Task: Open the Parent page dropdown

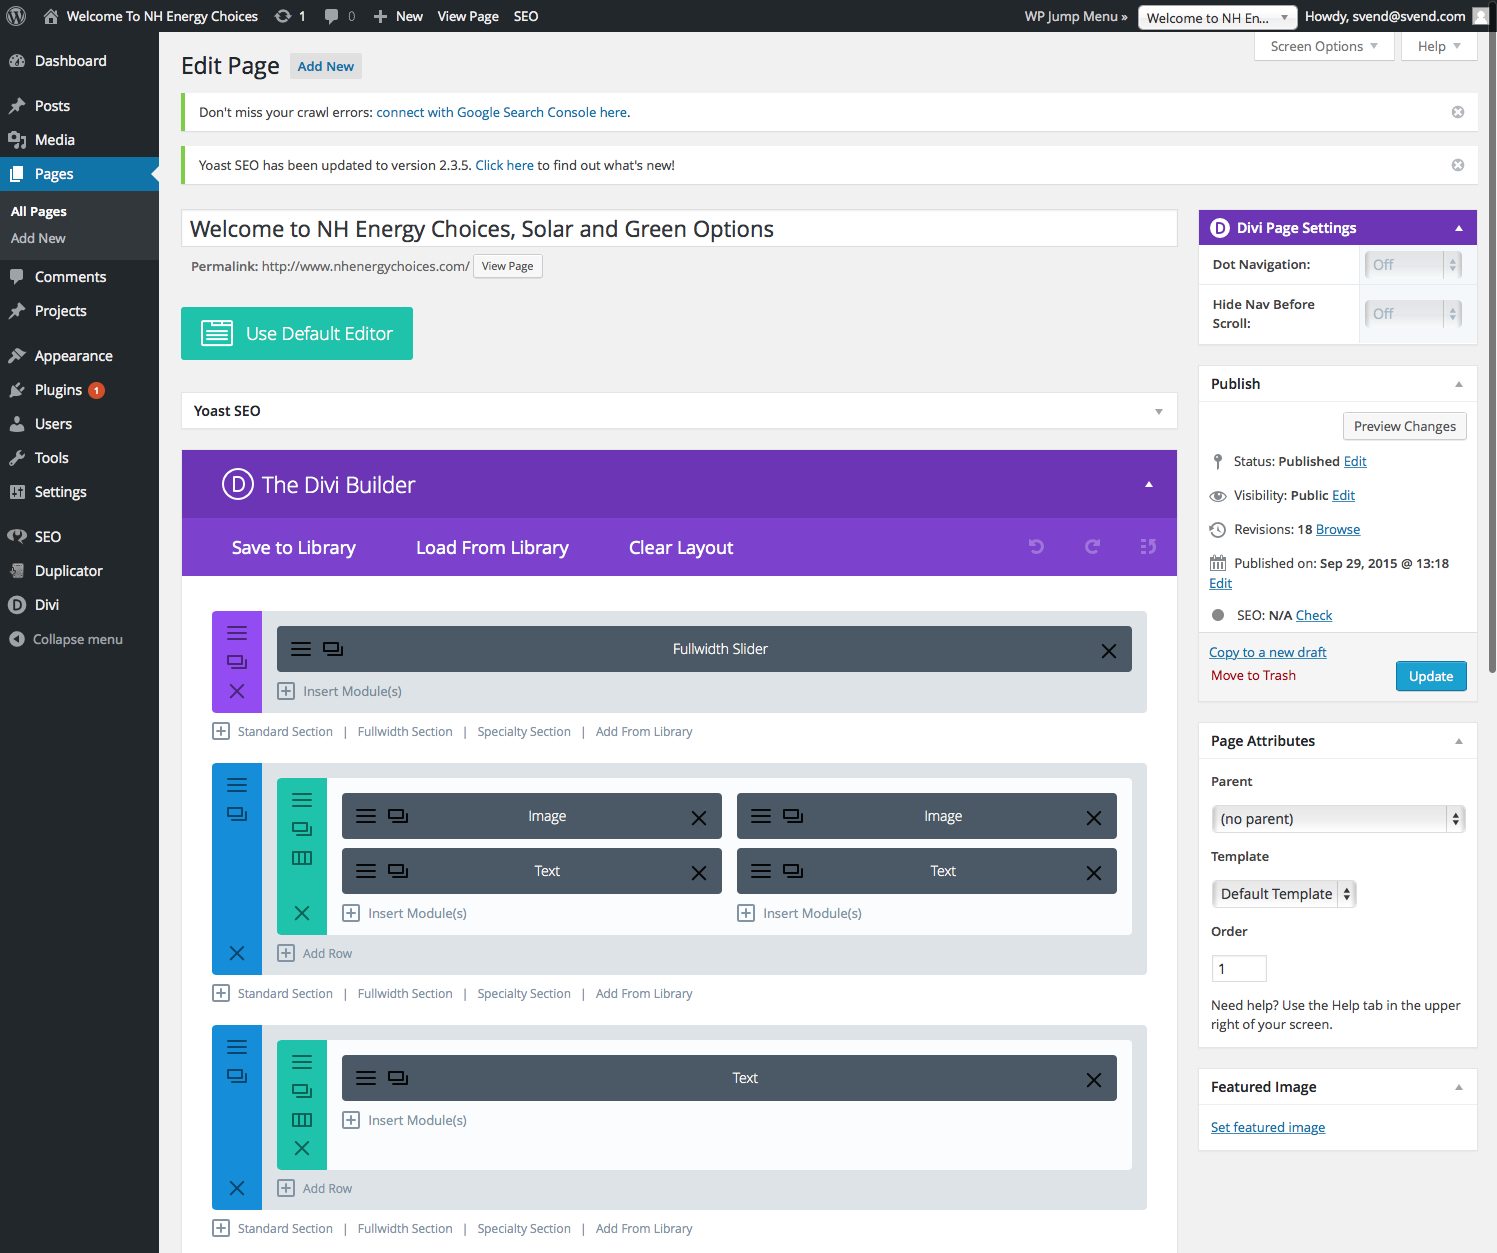Action: [x=1338, y=818]
